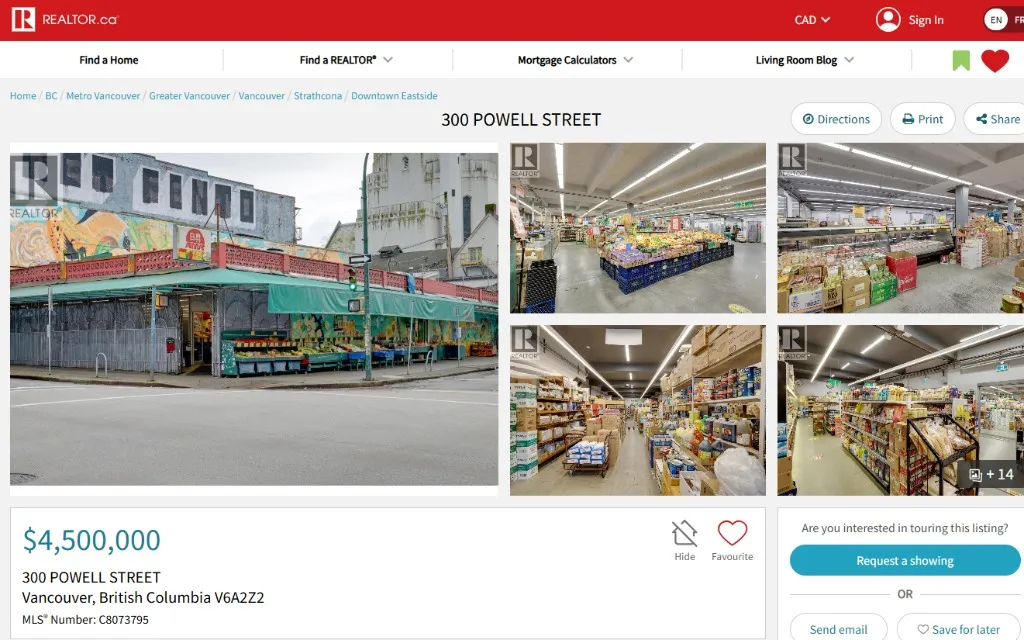Click the REALTOR.ca logo
1024x640 pixels.
[x=64, y=19]
